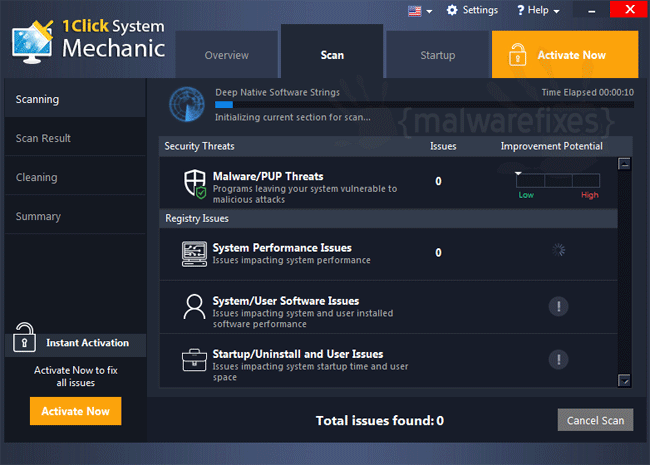This screenshot has width=650, height=465.
Task: Click the bottom-left Activate Now button
Action: (x=75, y=411)
